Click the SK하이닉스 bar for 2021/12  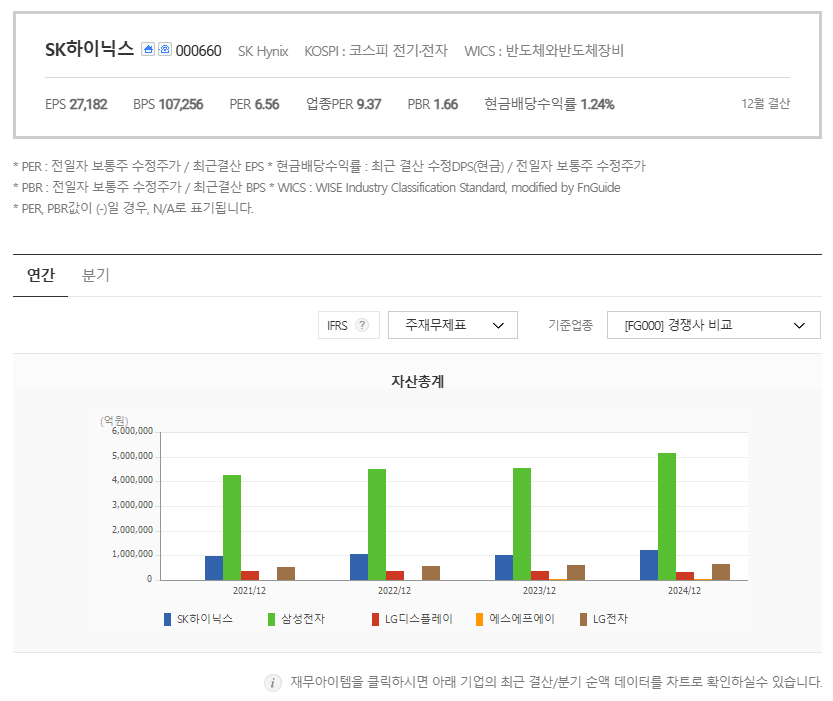[x=214, y=568]
